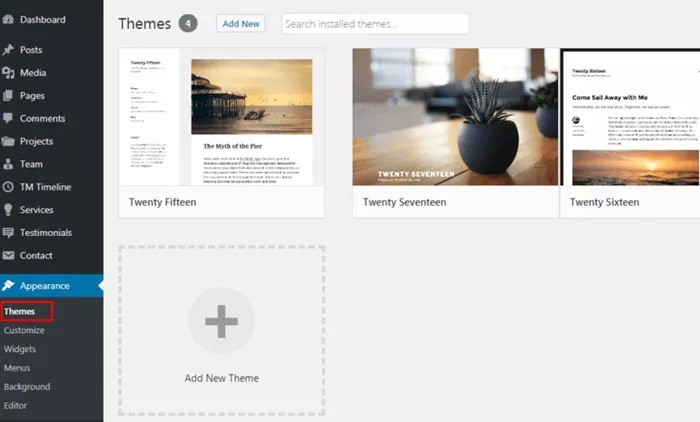Click the TM Timeline clock icon
The width and height of the screenshot is (700, 422).
(8, 187)
